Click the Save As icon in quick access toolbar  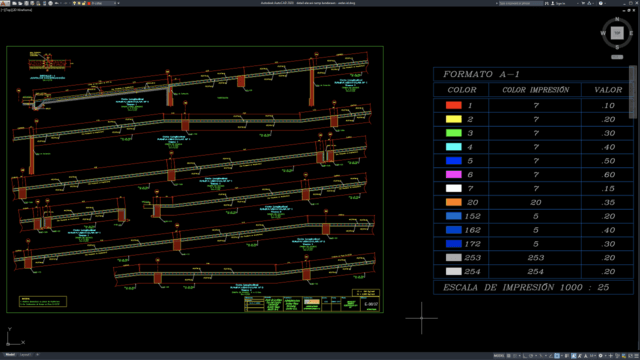point(32,3)
